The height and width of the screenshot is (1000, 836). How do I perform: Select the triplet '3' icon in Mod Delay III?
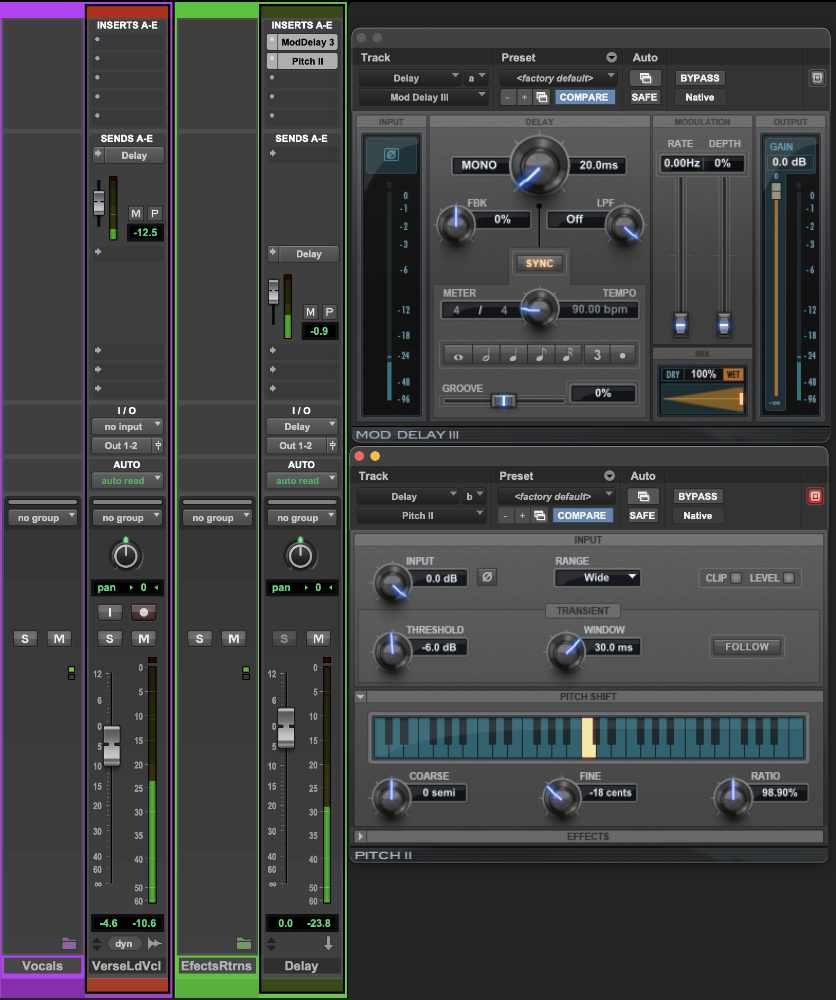(x=598, y=356)
